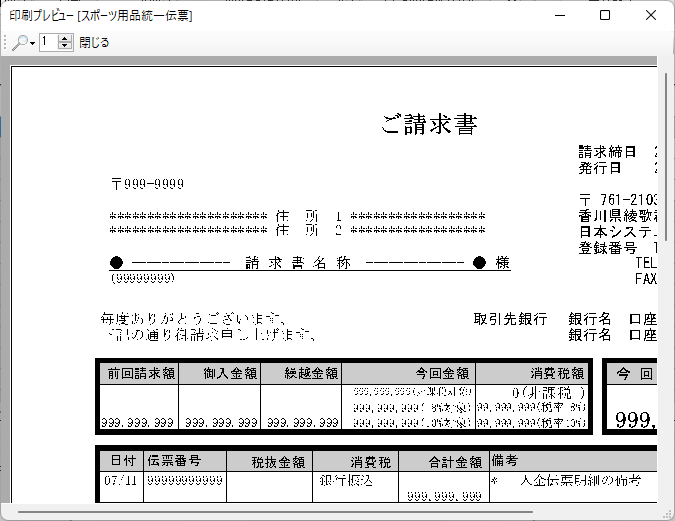Click the 前回請求額 column header
The height and width of the screenshot is (521, 675).
click(x=140, y=373)
